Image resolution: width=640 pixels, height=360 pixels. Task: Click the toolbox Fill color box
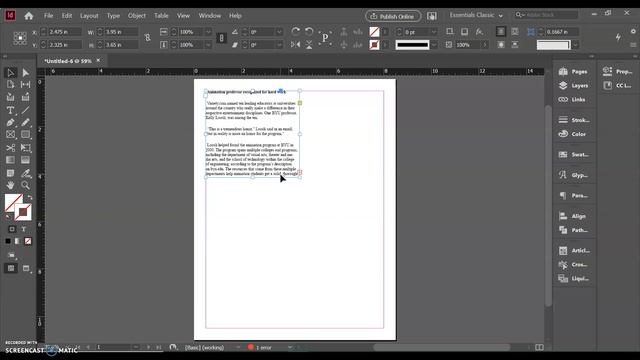click(13, 202)
